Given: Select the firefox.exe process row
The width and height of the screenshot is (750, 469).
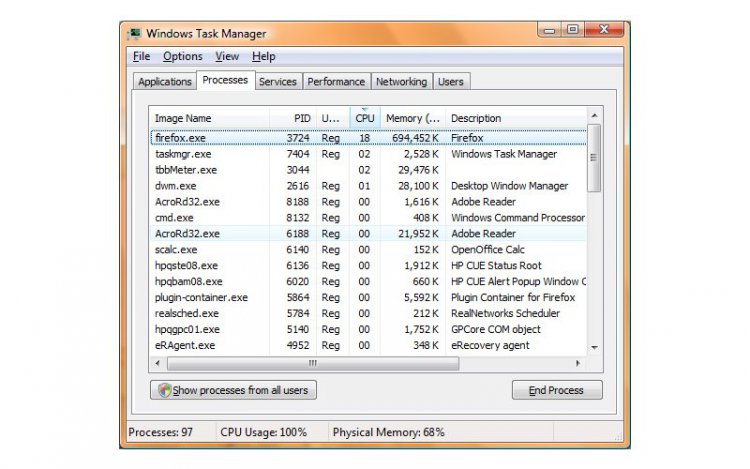Looking at the screenshot, I should coord(183,138).
